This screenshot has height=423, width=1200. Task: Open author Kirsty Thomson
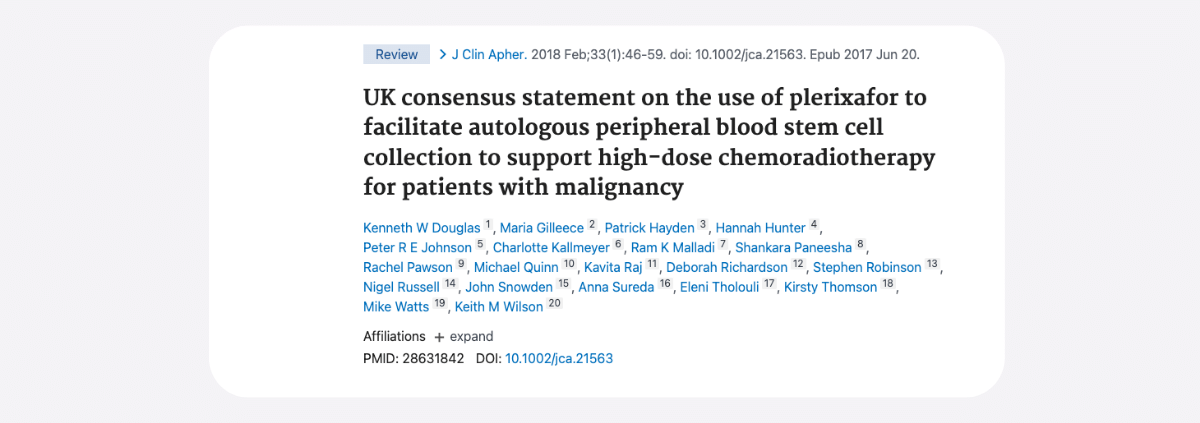point(830,287)
